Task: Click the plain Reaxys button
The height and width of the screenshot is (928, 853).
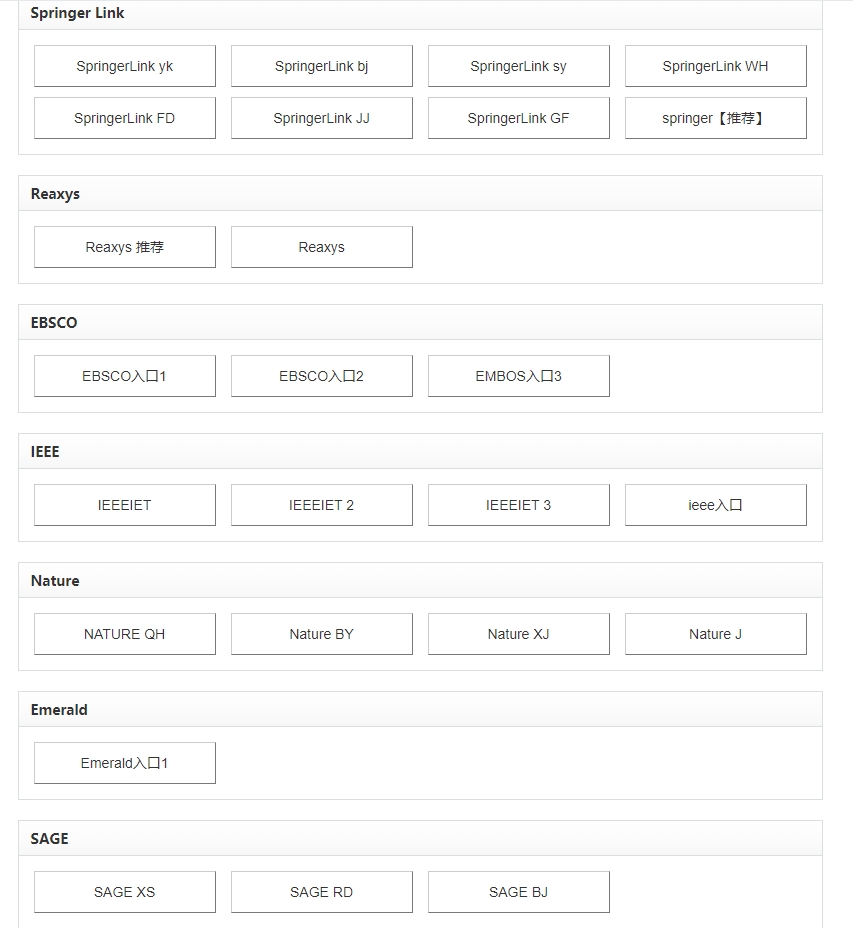Action: click(322, 247)
